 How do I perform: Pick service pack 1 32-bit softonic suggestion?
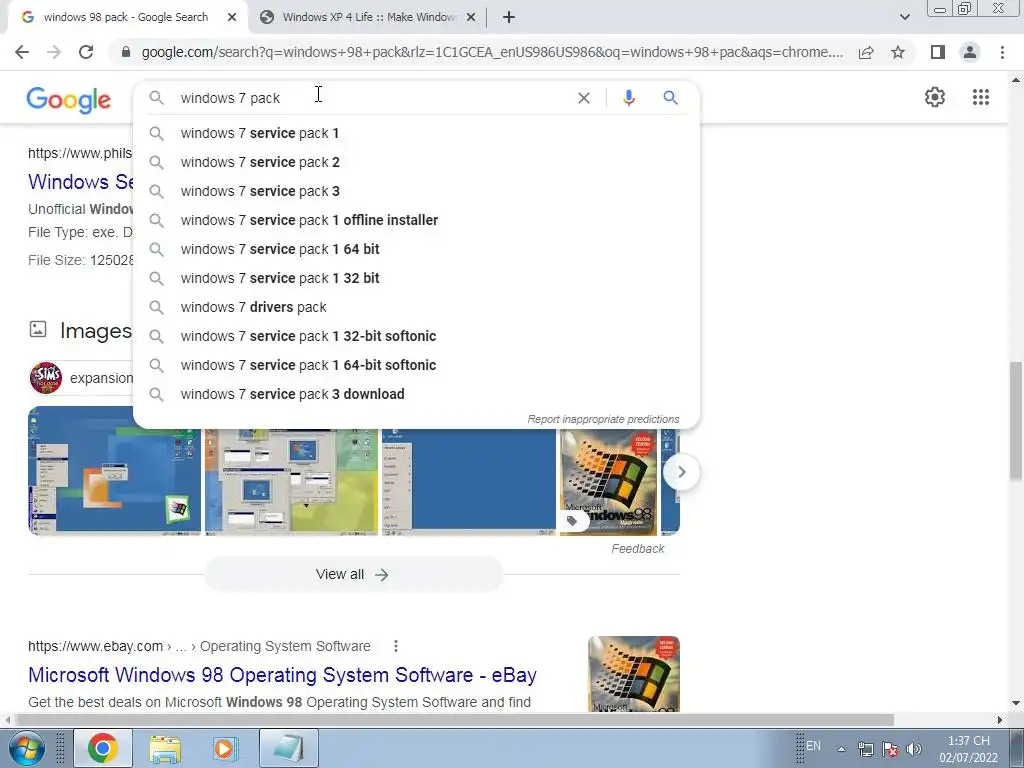coord(416,336)
